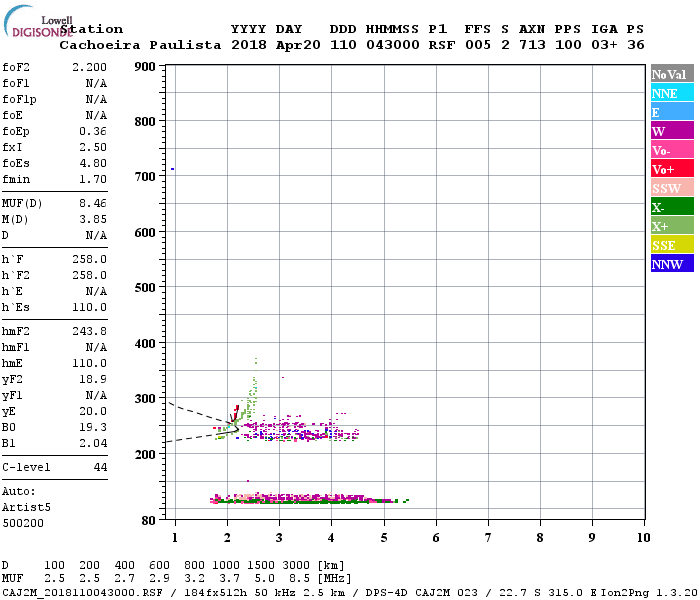Click the green Es layer echo band
Screen dimensions: 700x600
(x=308, y=501)
